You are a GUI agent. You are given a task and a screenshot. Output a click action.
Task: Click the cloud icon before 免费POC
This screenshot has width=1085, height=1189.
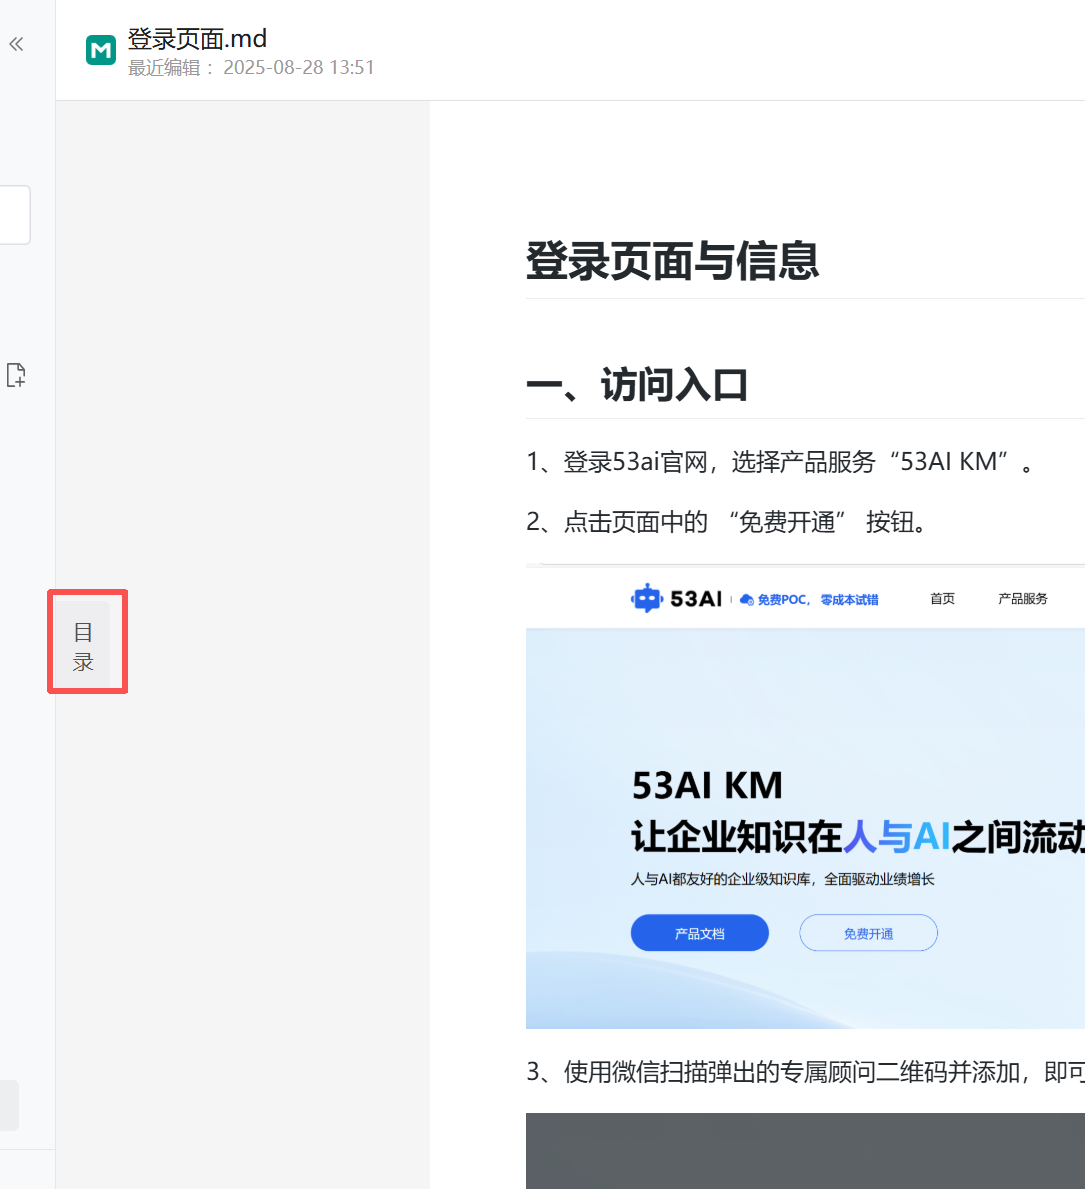(746, 600)
